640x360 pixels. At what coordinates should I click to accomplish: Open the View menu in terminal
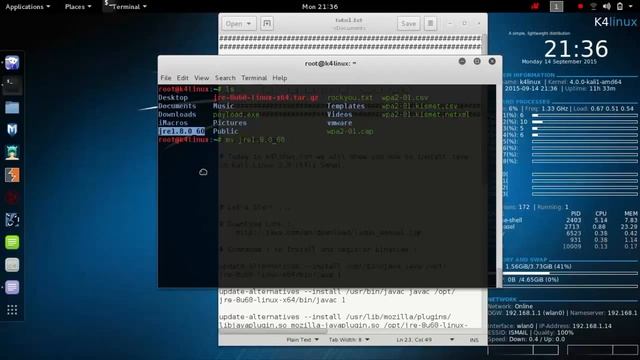tap(202, 78)
